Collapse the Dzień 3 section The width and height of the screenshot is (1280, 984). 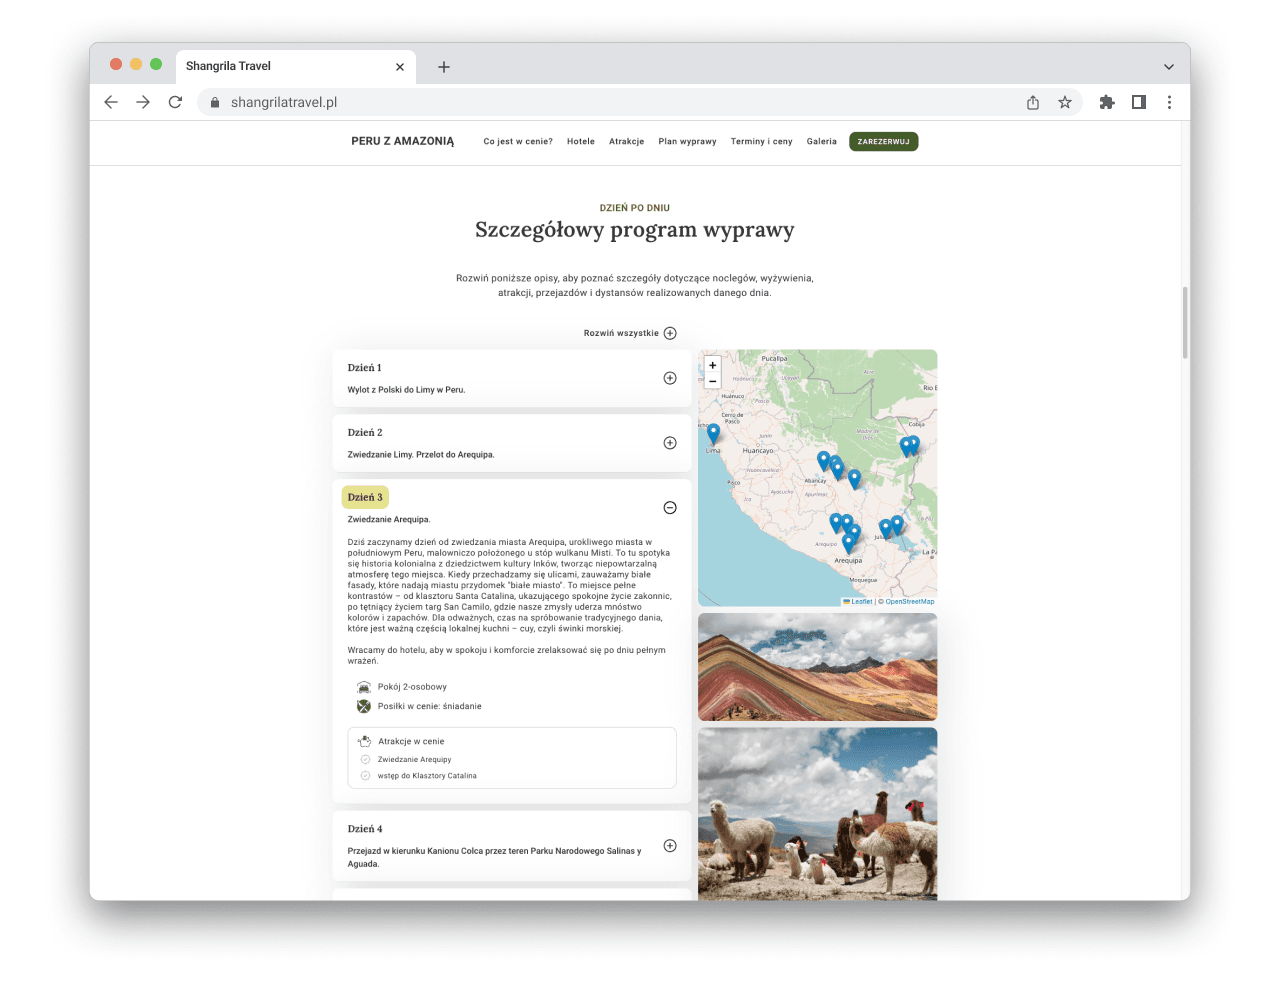[x=670, y=508]
